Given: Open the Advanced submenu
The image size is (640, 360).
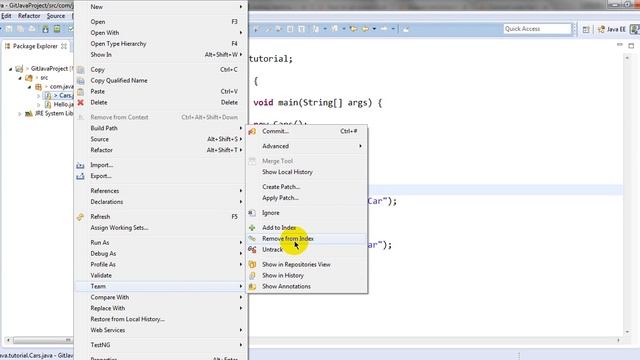Looking at the screenshot, I should (x=306, y=146).
